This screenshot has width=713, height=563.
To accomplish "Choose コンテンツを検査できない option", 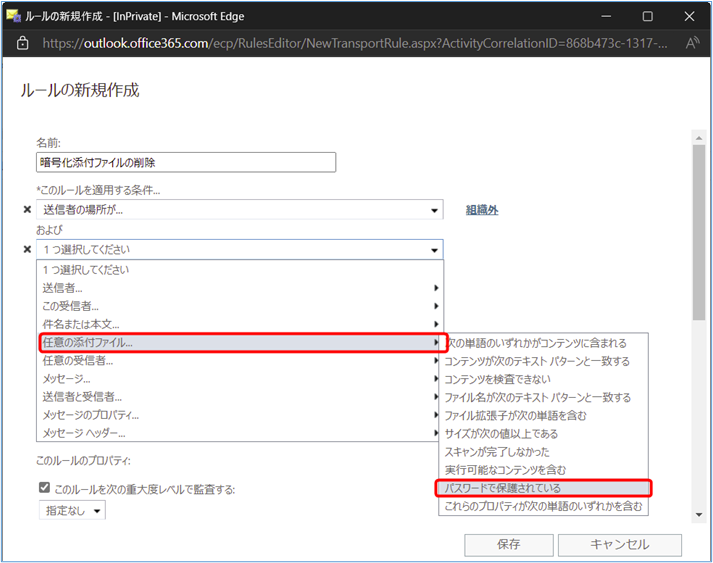I will (x=543, y=379).
